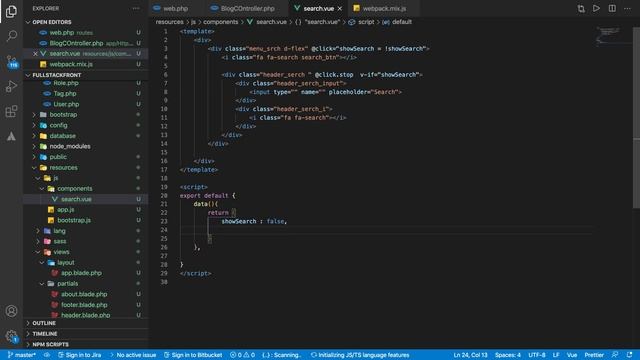Change file encoding UTF-8
Screen dimensions: 640x360
coord(537,355)
